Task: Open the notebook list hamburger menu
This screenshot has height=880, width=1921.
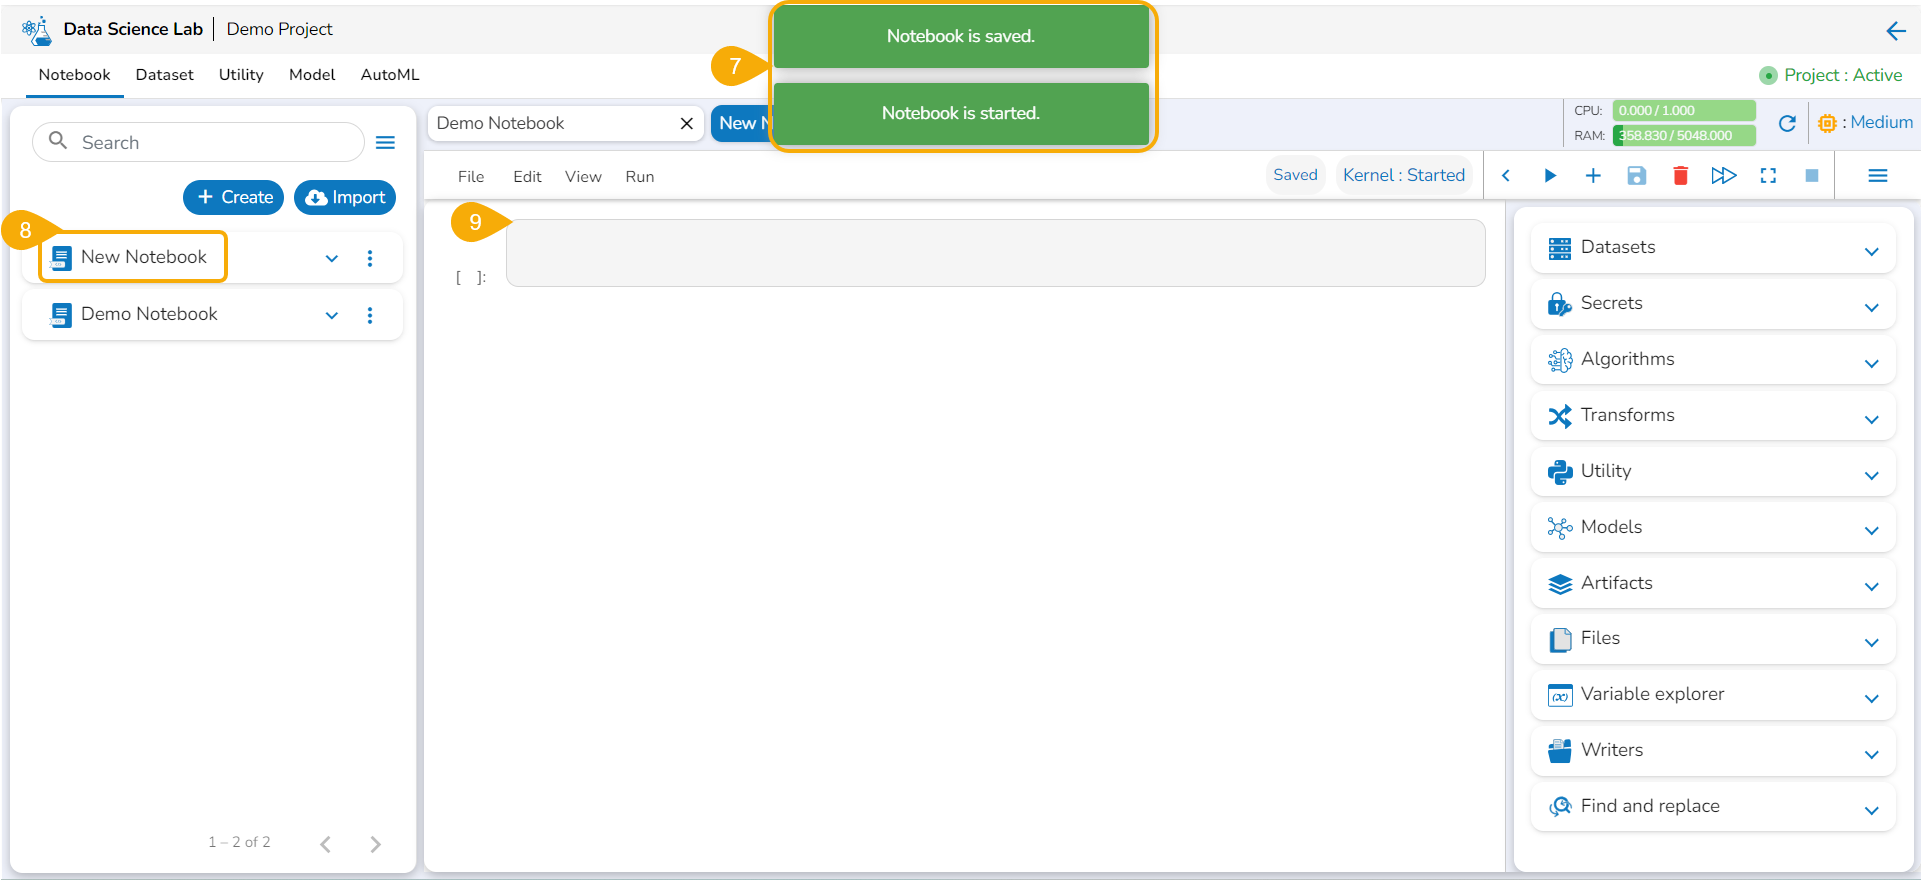Action: point(385,143)
